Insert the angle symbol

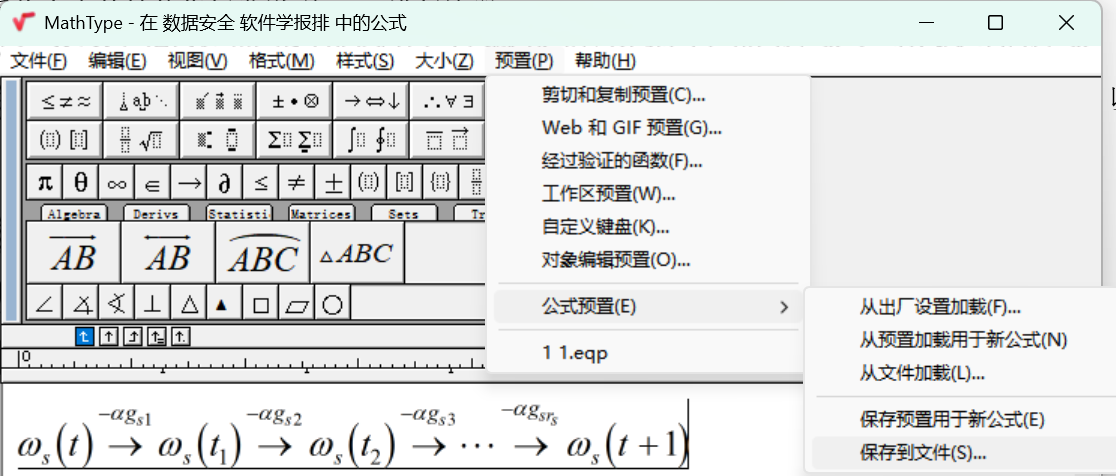click(45, 305)
